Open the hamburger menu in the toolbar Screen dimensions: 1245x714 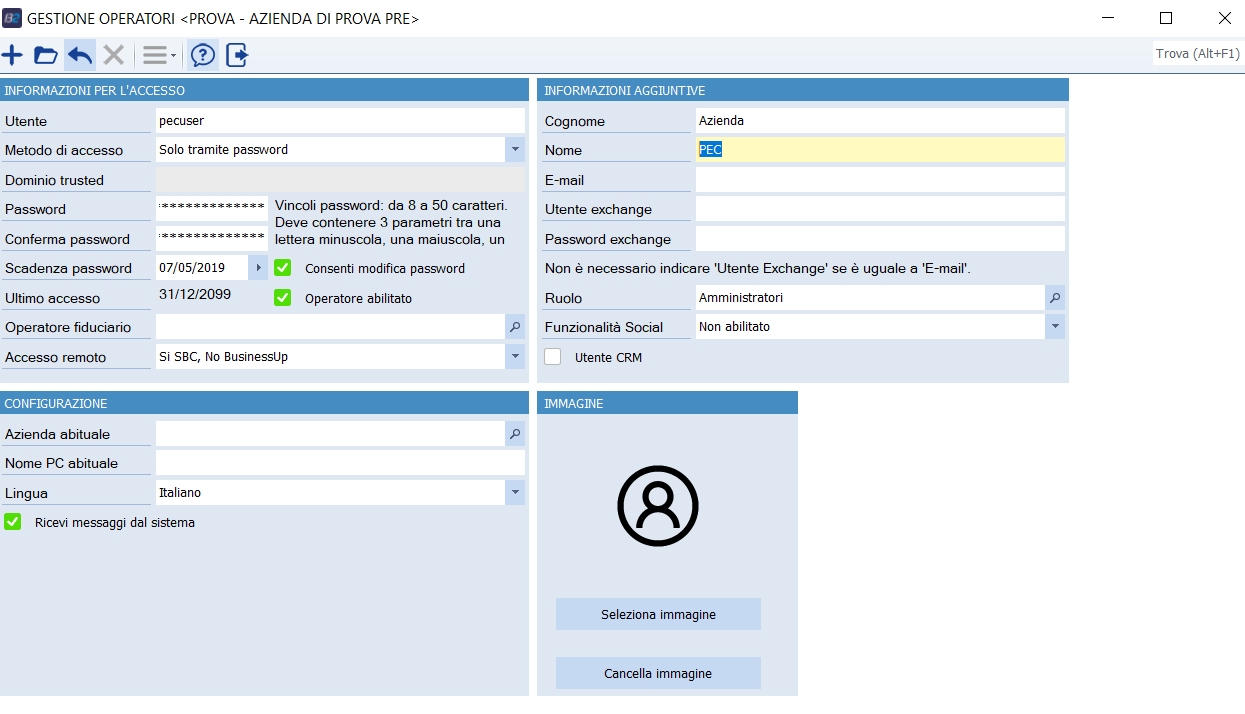point(158,55)
